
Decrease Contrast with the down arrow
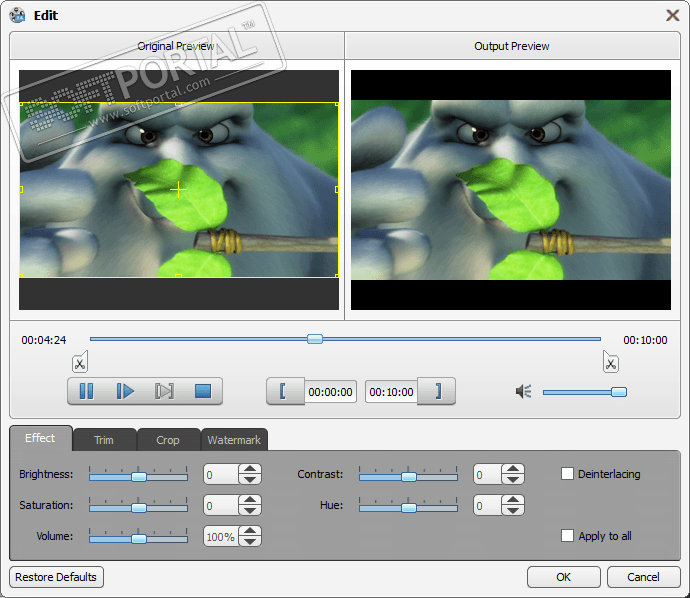point(513,479)
